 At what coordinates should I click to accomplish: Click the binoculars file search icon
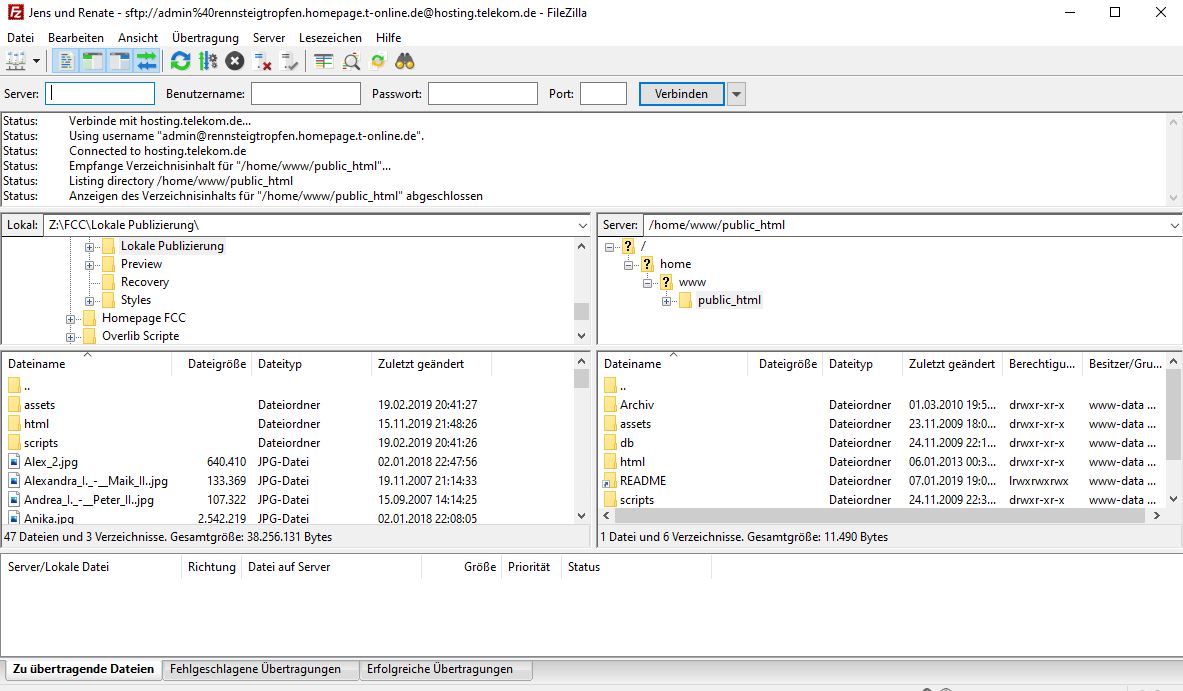click(405, 61)
